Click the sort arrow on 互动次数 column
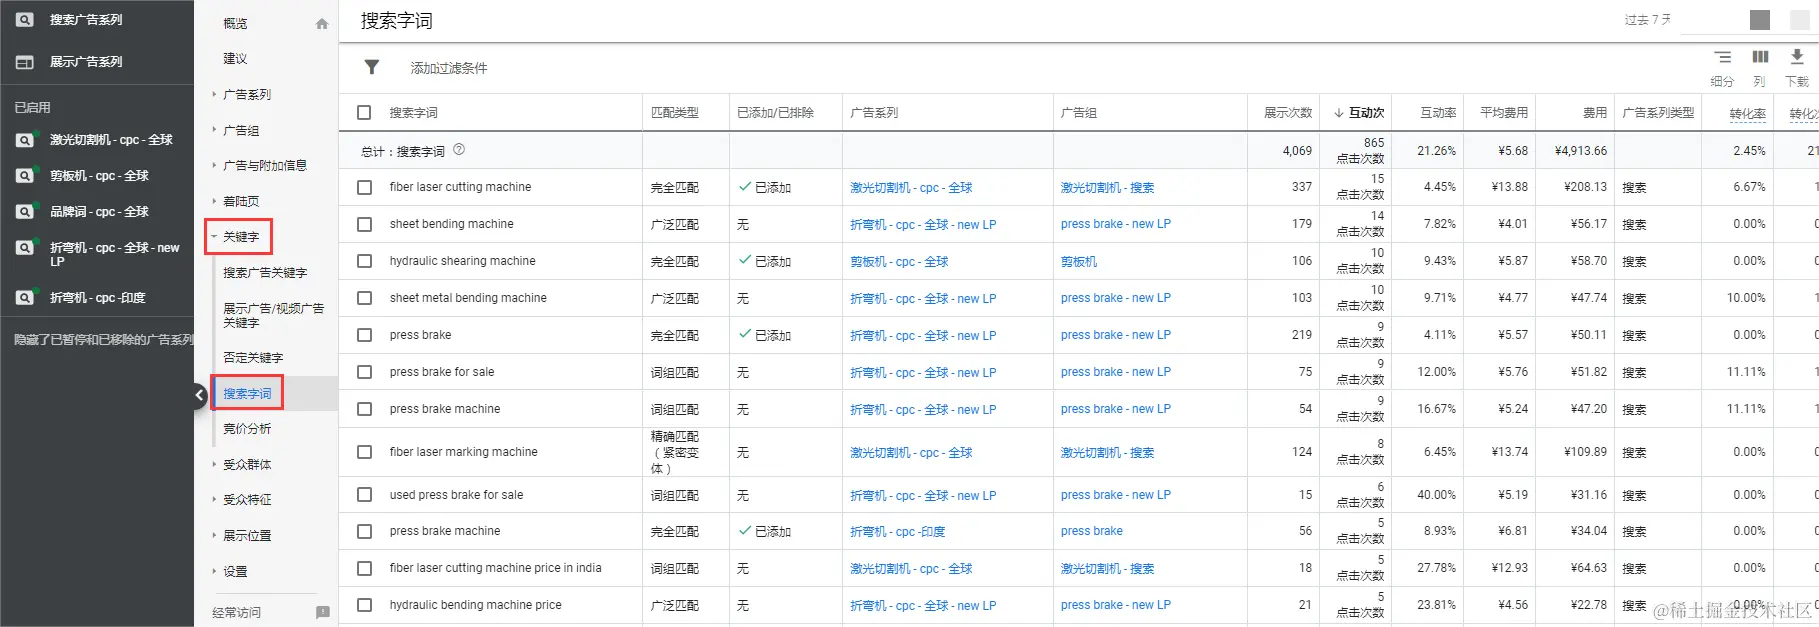The height and width of the screenshot is (627, 1819). pyautogui.click(x=1339, y=113)
